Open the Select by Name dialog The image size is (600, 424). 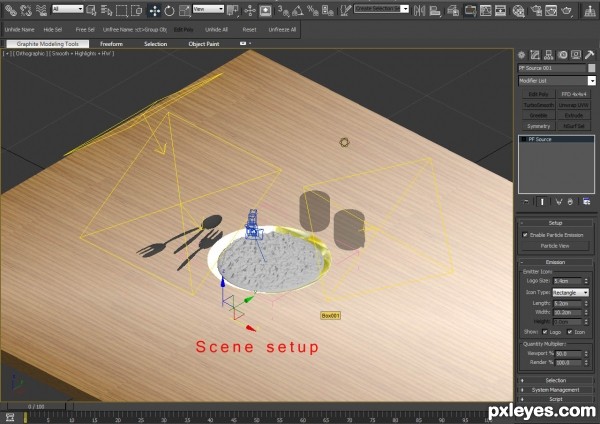(x=106, y=10)
